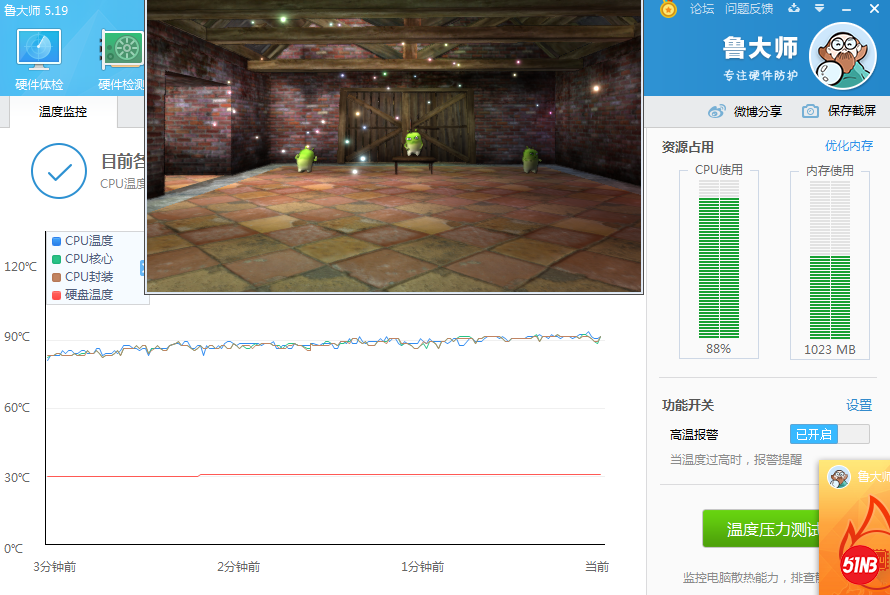Screen dimensions: 890x595
Task: Click the popup's small 鲁大师 avatar
Action: (x=839, y=476)
